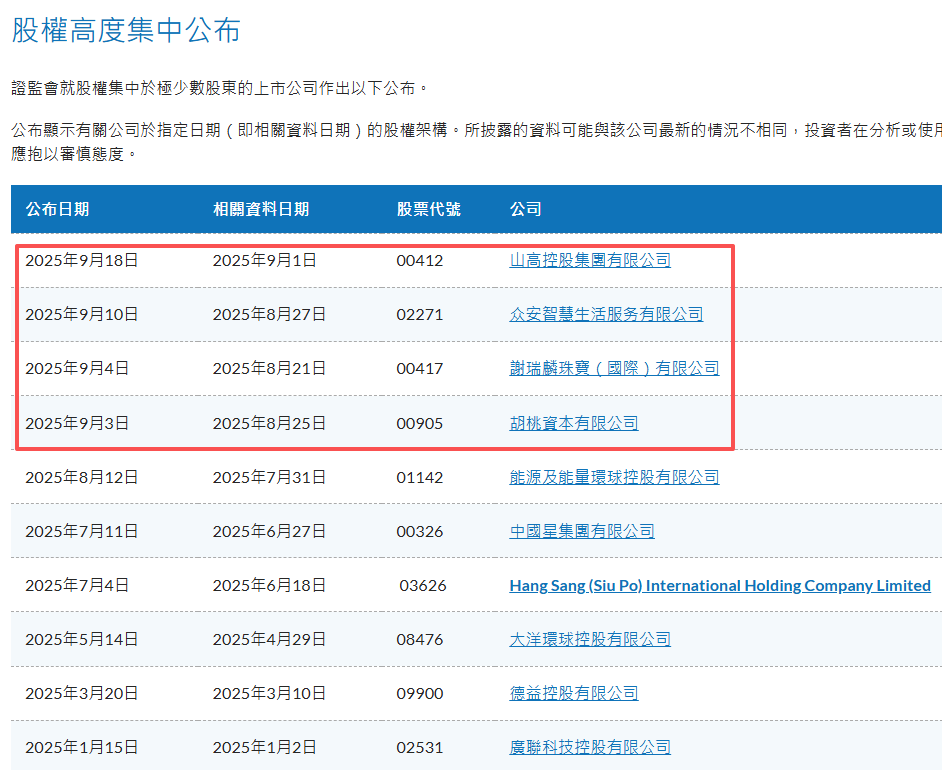Select announcement date 2025年5月14日
This screenshot has width=942, height=770.
[82, 640]
